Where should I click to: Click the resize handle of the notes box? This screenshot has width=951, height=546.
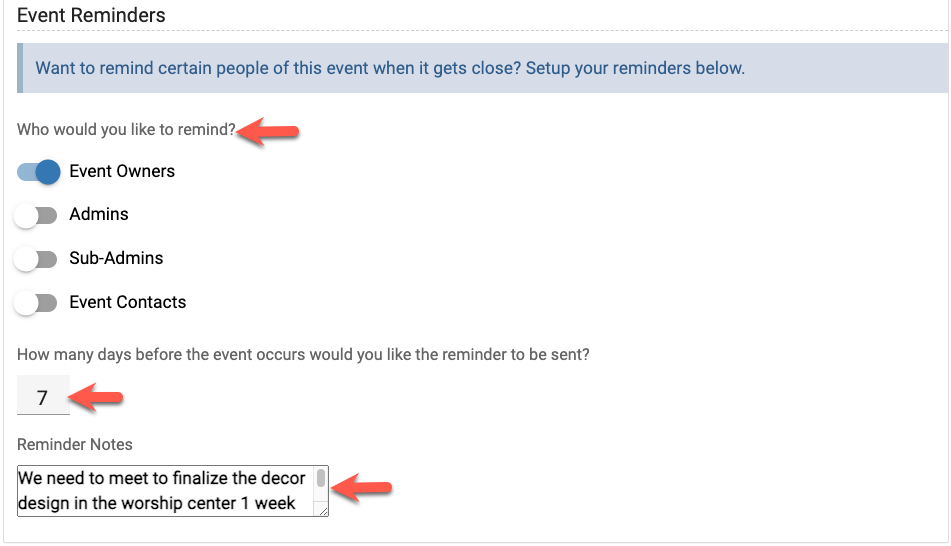click(322, 510)
